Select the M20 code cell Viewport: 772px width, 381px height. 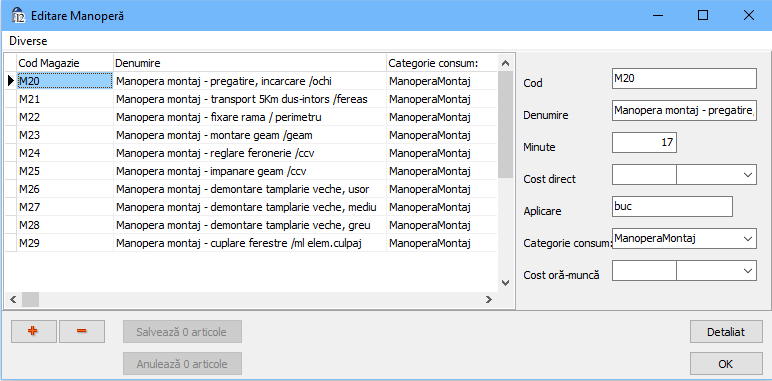65,81
